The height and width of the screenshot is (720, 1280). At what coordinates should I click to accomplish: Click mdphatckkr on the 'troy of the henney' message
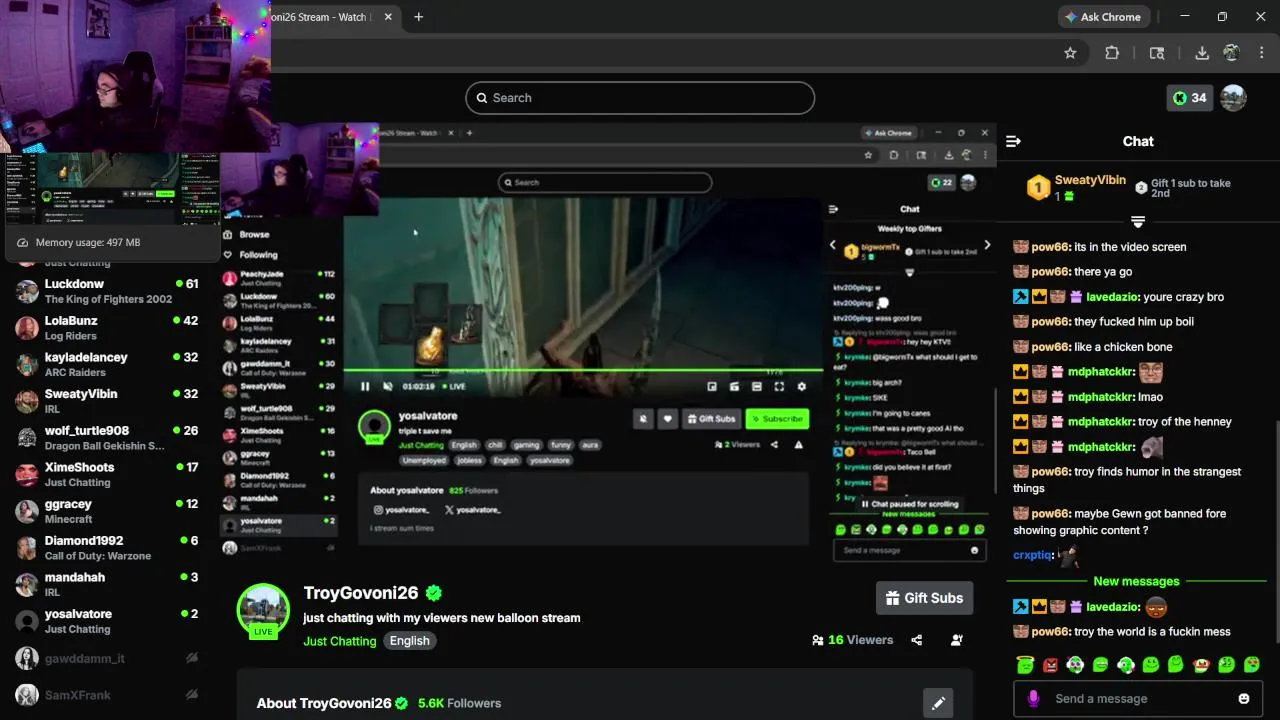coord(1098,422)
